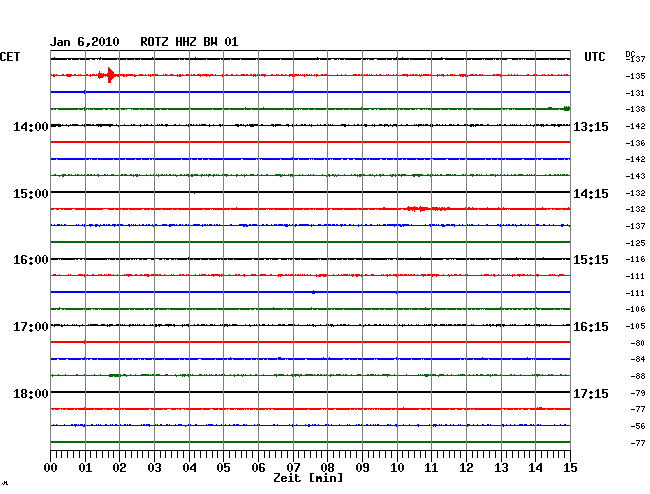
Task: Click the '08' minute axis label
Action: click(x=327, y=468)
